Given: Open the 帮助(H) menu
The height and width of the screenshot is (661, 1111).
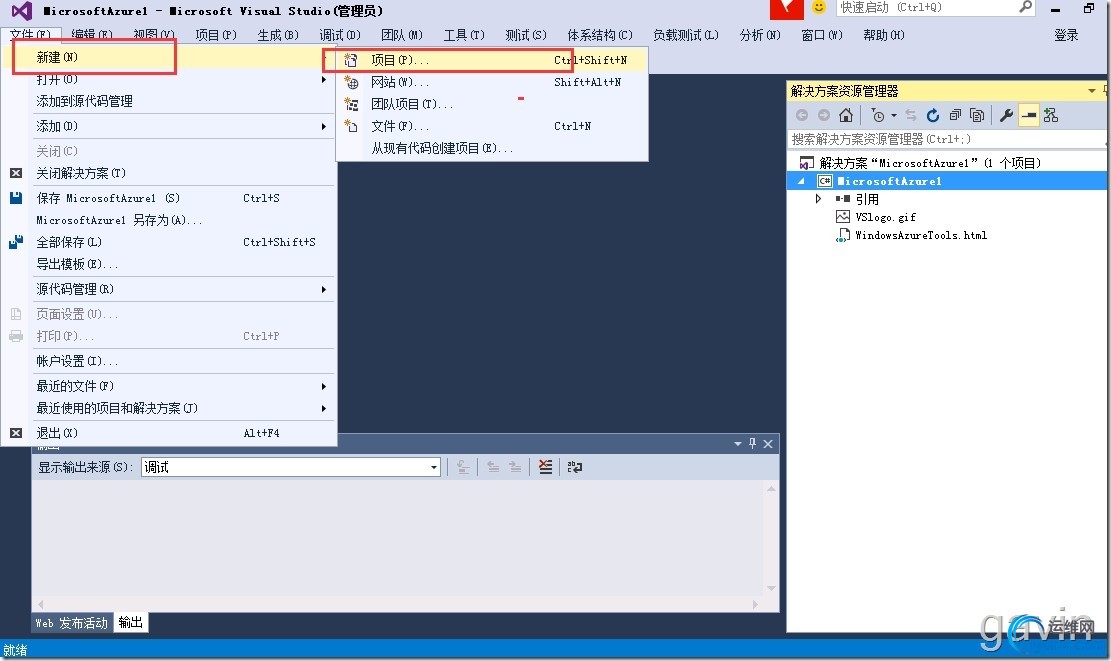Looking at the screenshot, I should (x=884, y=35).
